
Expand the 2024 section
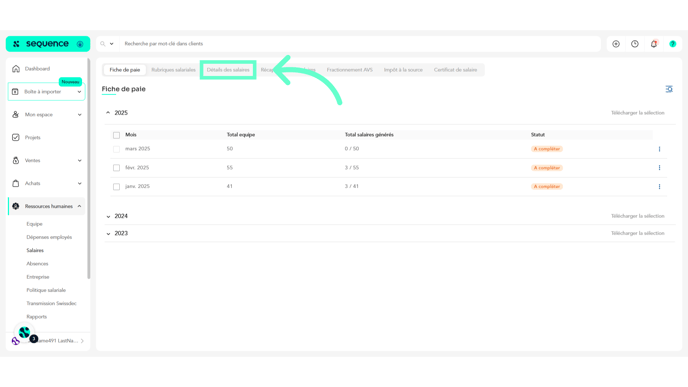pos(108,216)
